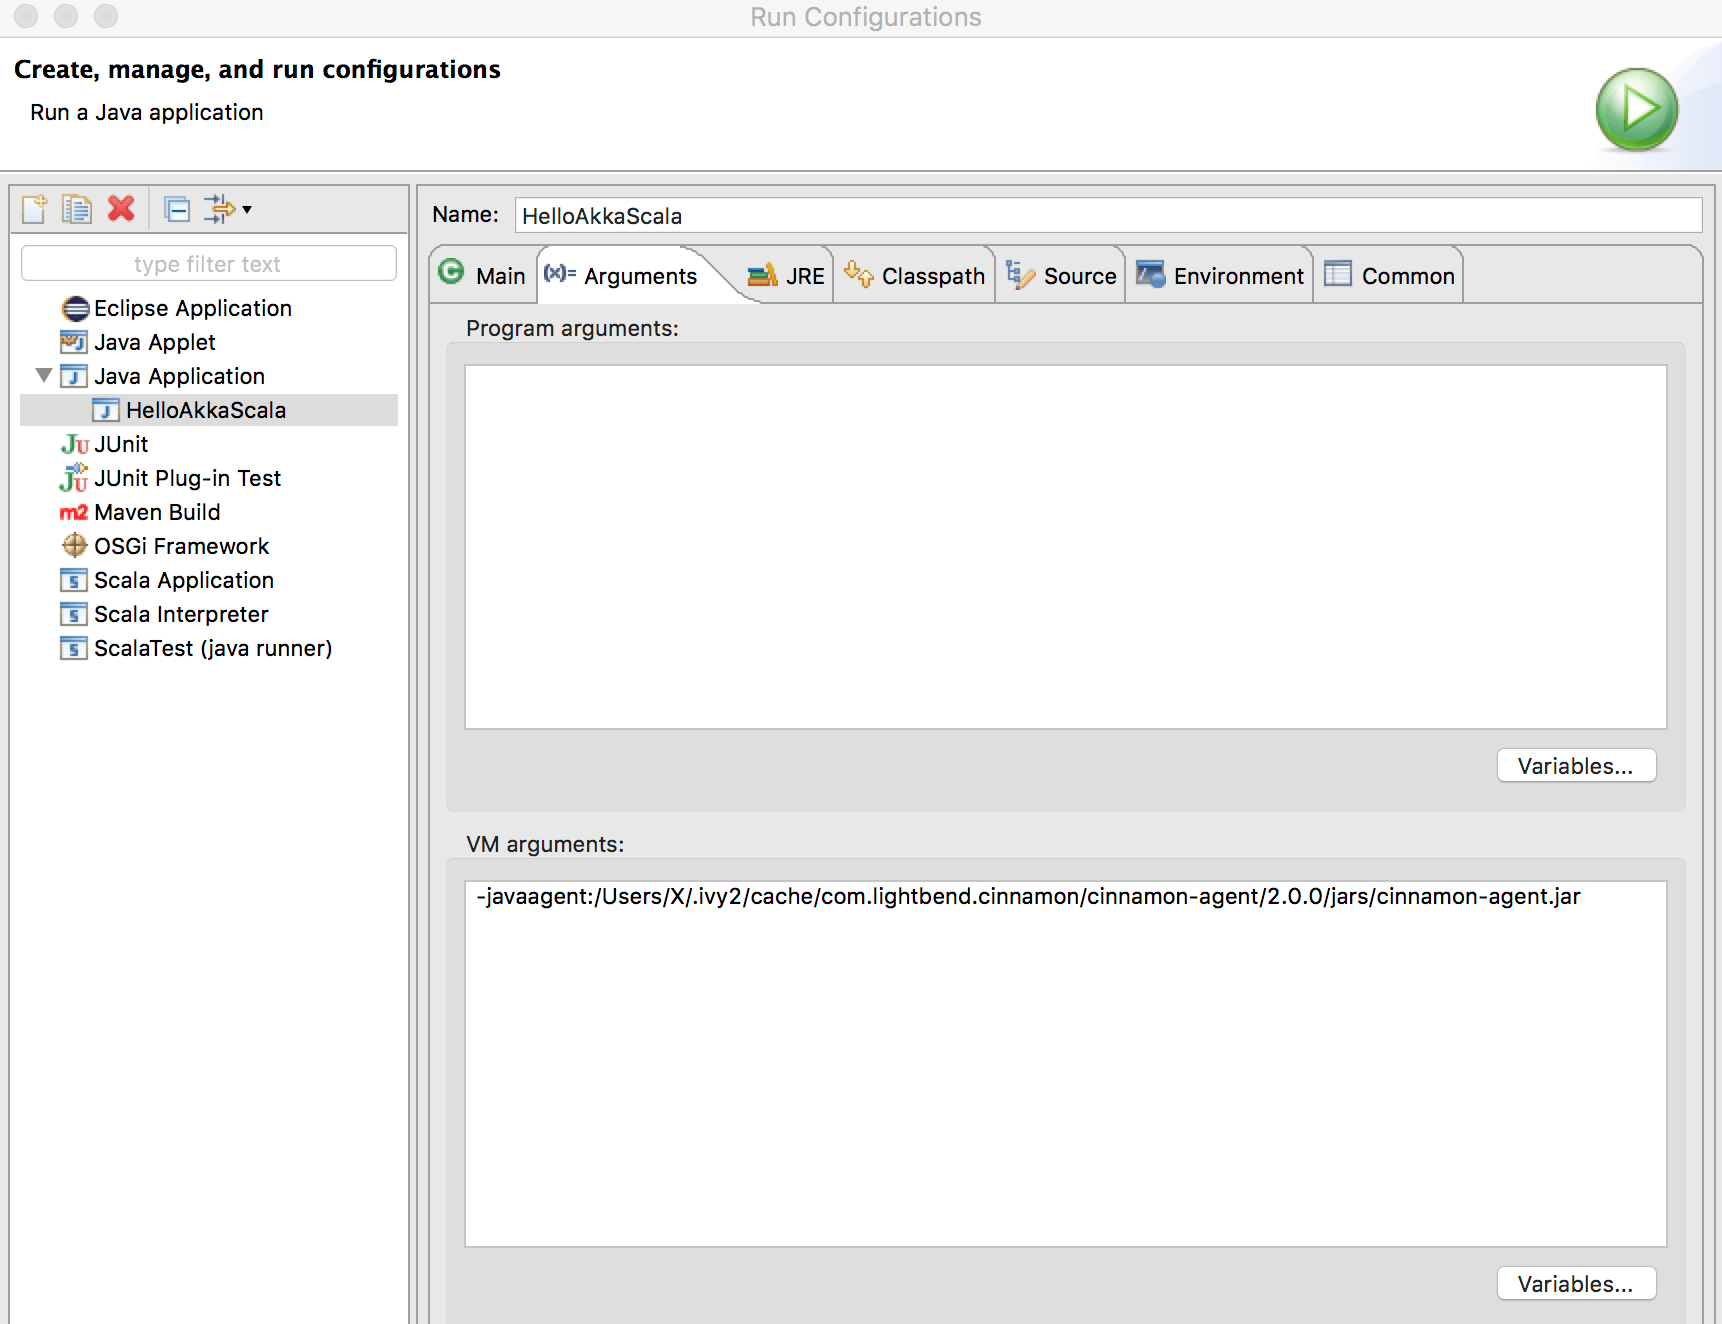Click the Duplicate launch configuration icon
The width and height of the screenshot is (1722, 1324).
(x=77, y=209)
